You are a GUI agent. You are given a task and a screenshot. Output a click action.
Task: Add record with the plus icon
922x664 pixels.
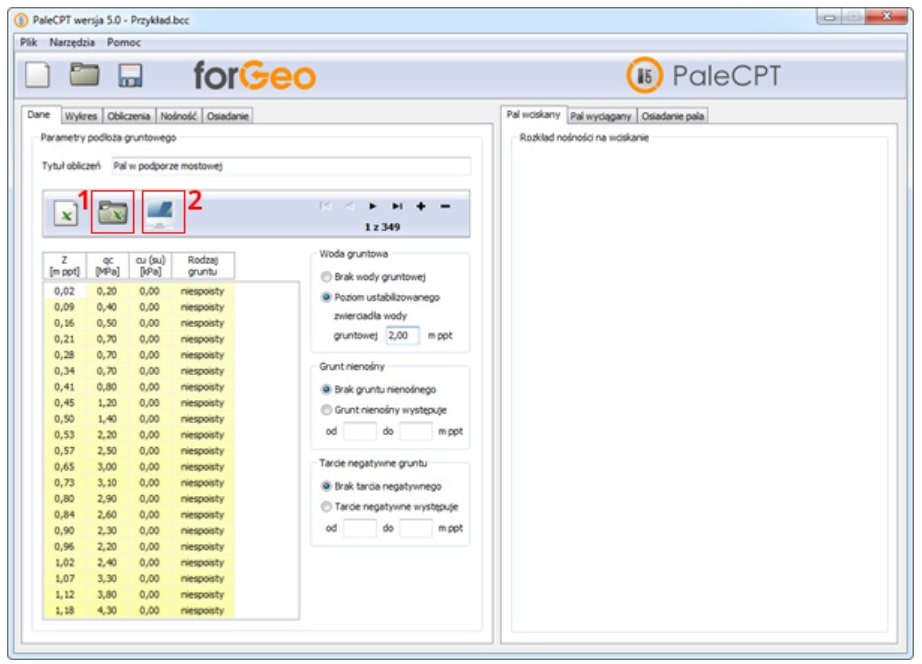click(421, 206)
